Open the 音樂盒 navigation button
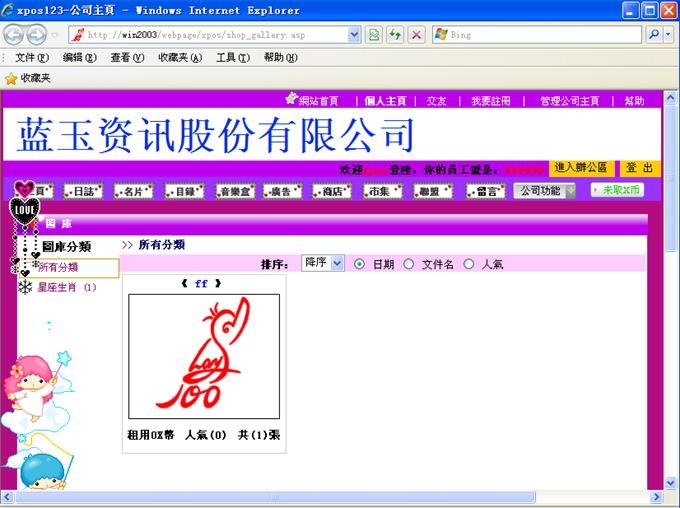 [237, 191]
